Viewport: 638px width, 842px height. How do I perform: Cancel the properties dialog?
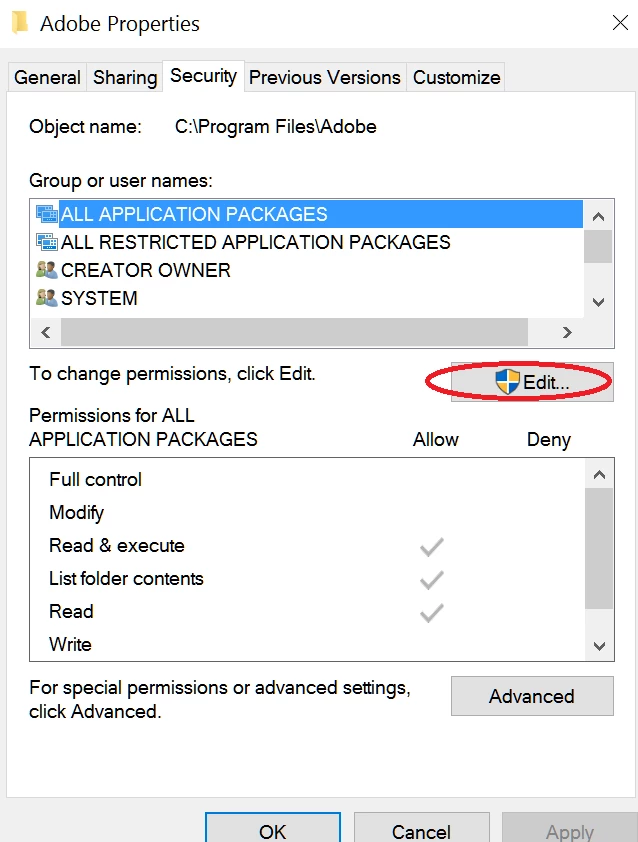[x=422, y=830]
